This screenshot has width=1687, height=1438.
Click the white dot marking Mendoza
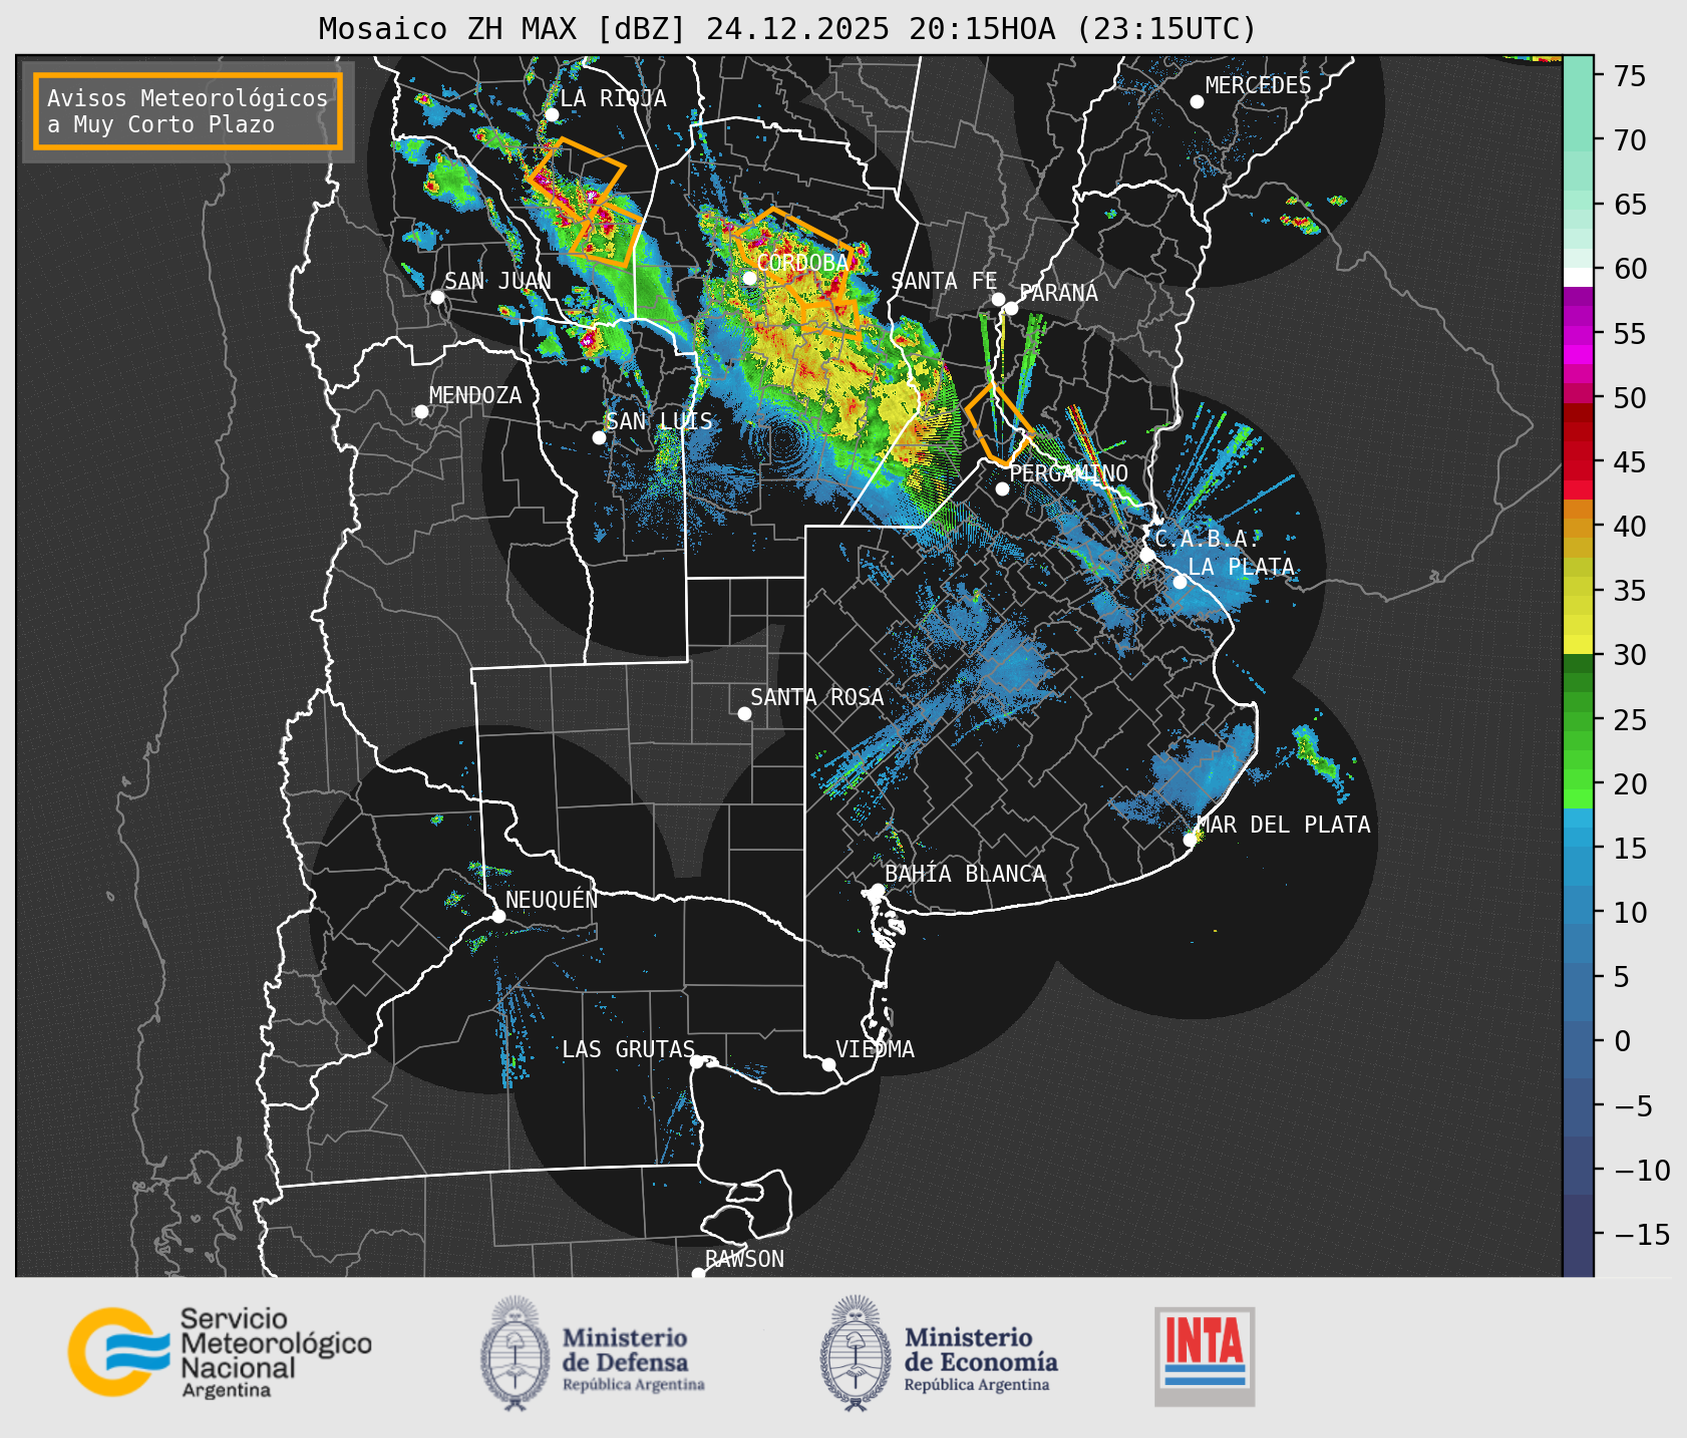pos(421,412)
